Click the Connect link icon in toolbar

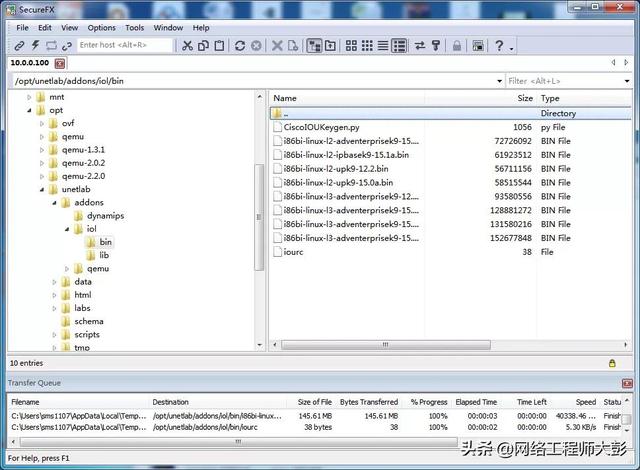pyautogui.click(x=19, y=46)
